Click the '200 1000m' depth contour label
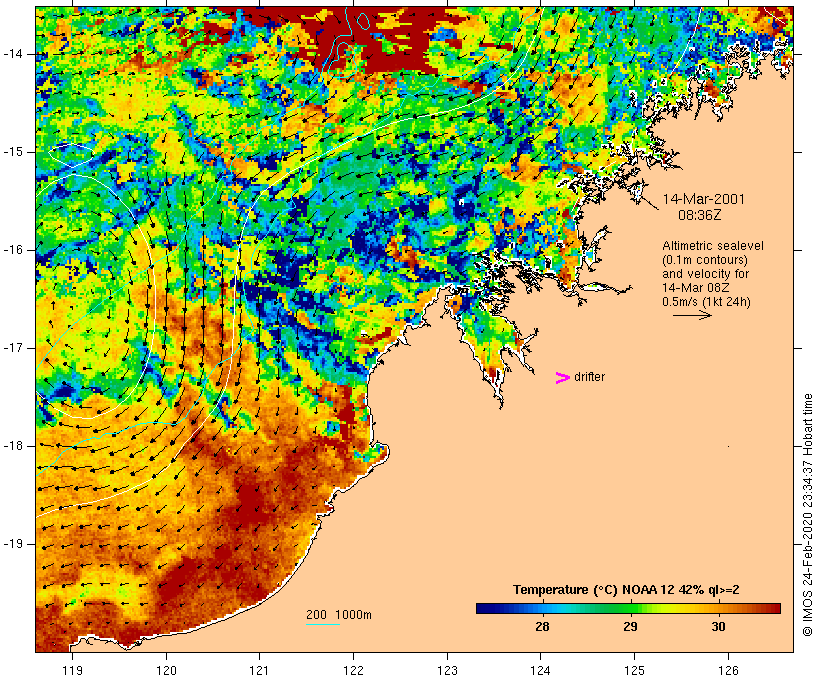The image size is (820, 680). (339, 615)
